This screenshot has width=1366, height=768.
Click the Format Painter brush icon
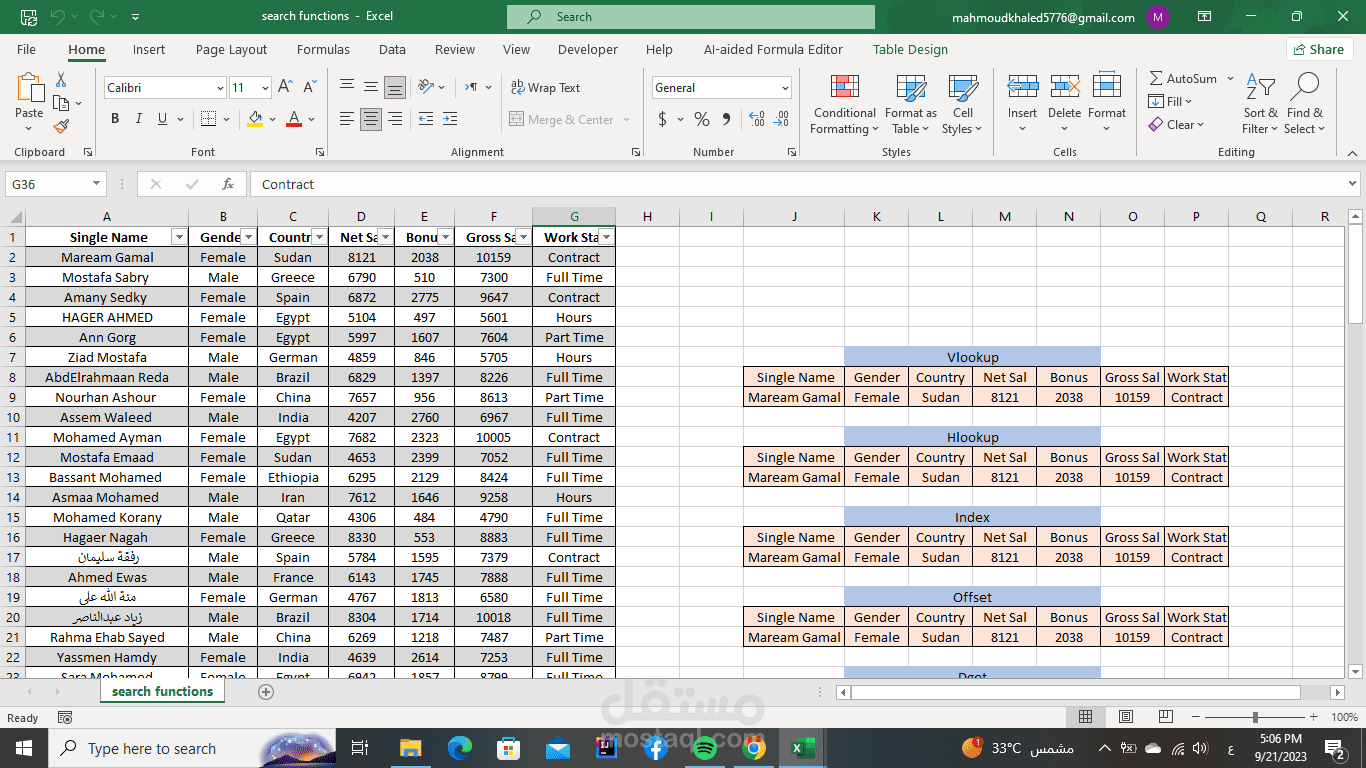(61, 127)
